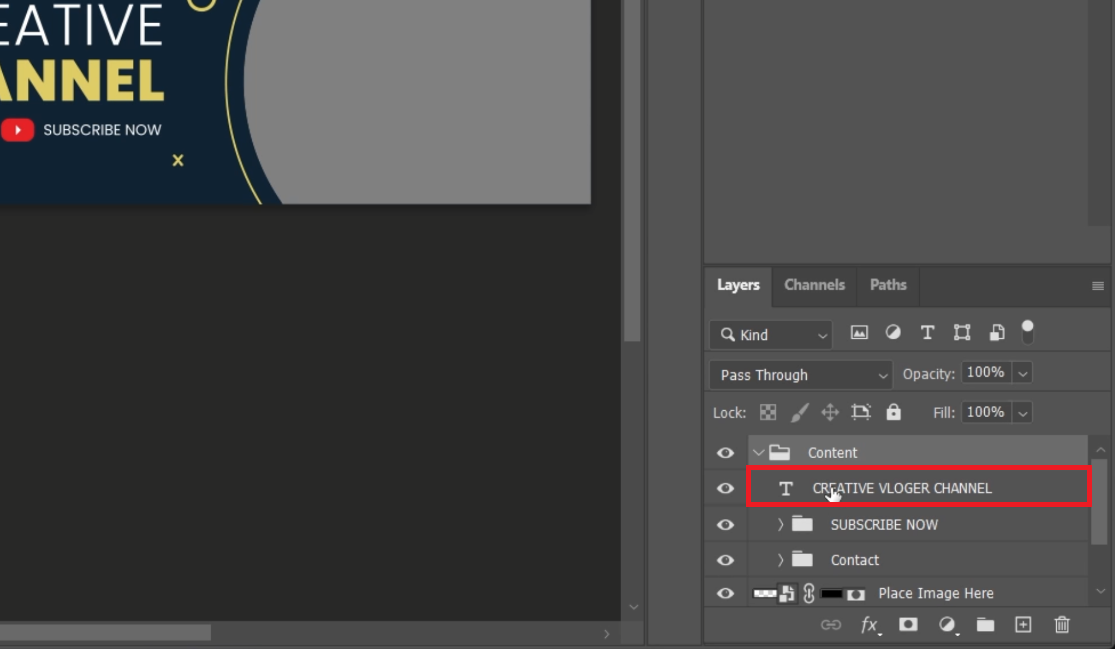Hide CREATIVE VLOGER CHANNEL layer
The height and width of the screenshot is (649, 1115).
coord(725,488)
